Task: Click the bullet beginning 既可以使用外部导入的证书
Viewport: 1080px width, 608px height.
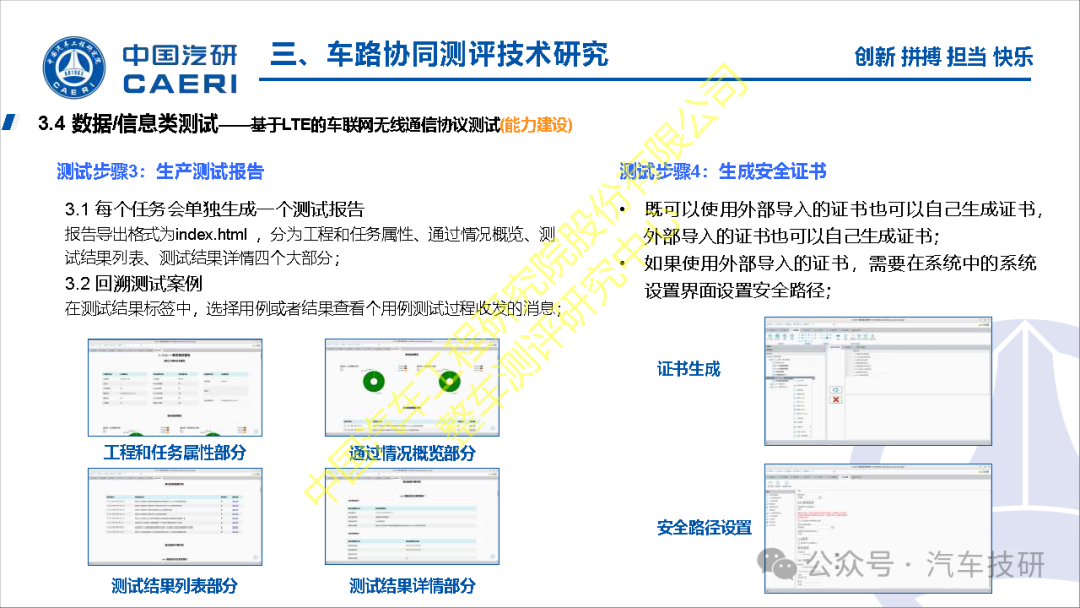Action: [x=844, y=222]
